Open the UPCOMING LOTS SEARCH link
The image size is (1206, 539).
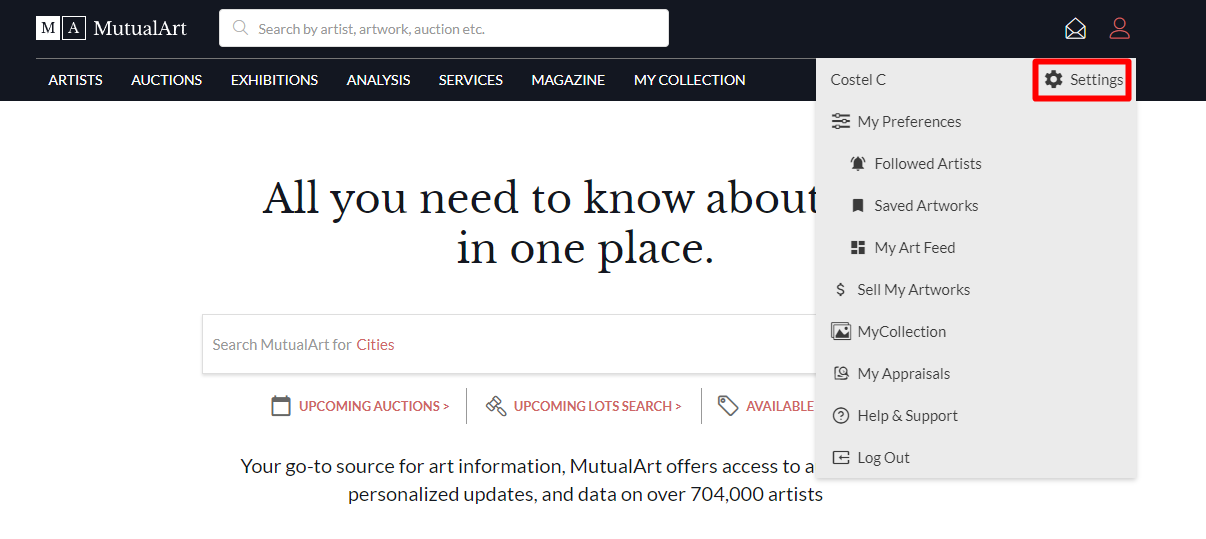coord(597,406)
